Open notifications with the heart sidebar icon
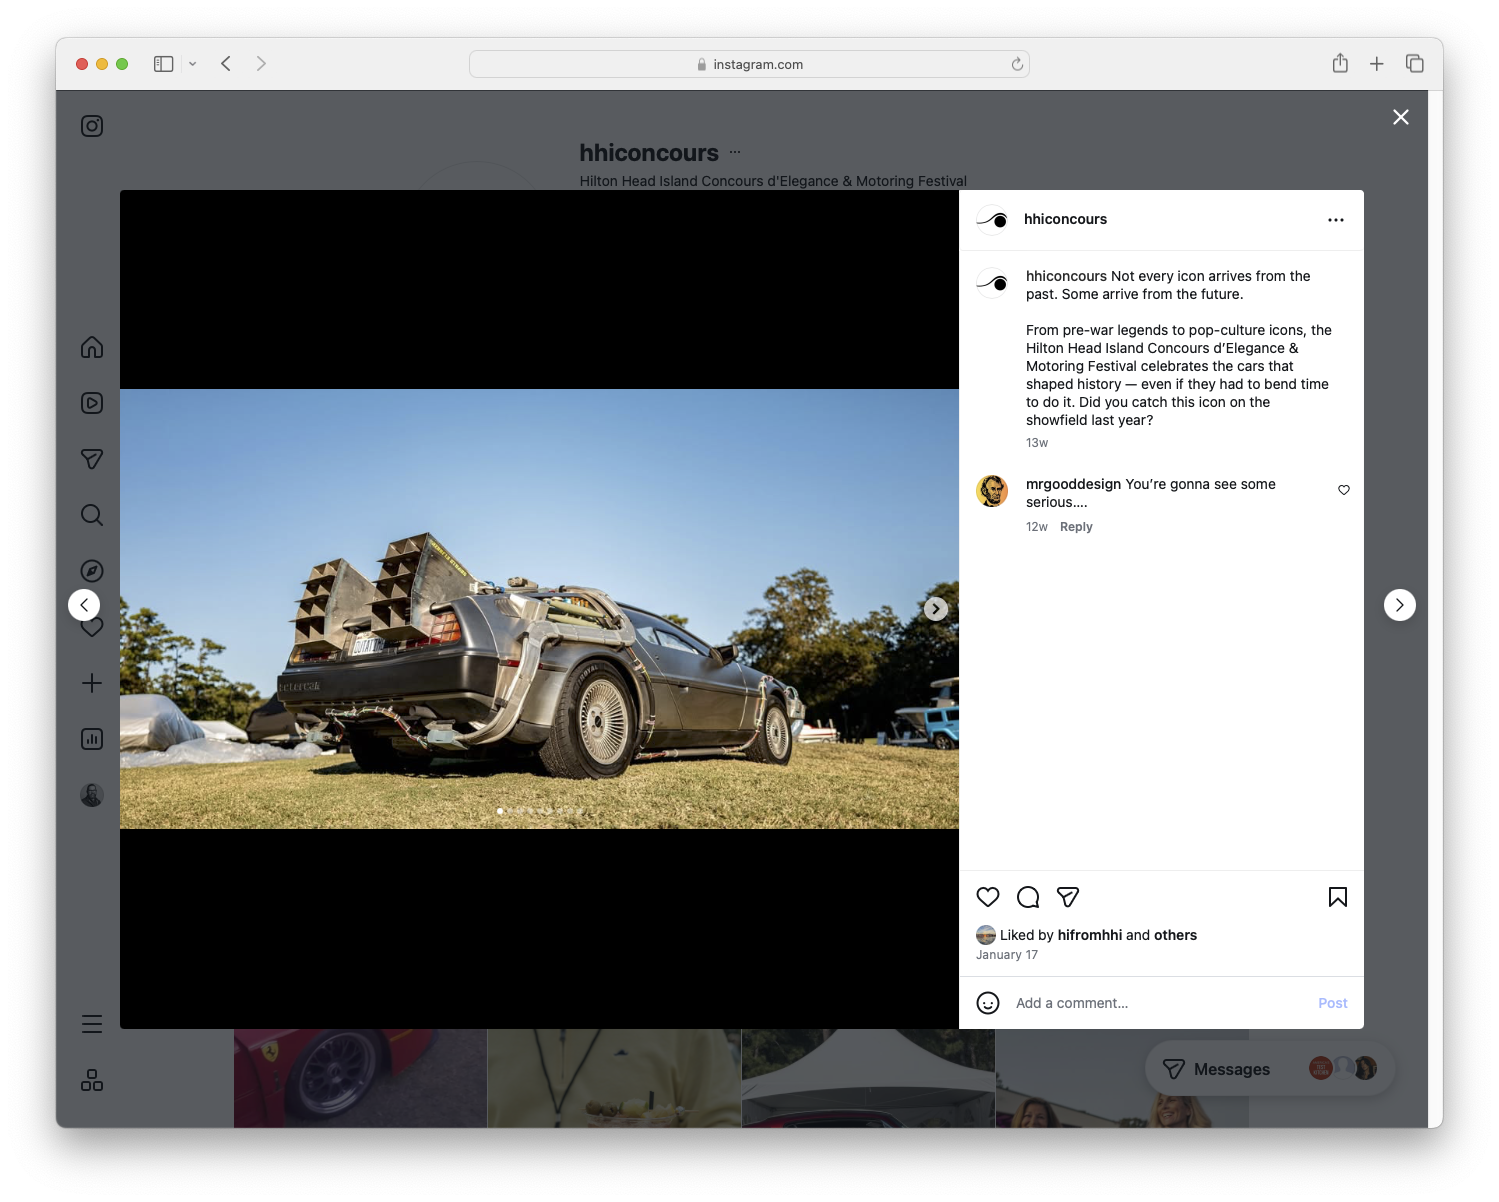The width and height of the screenshot is (1499, 1202). click(92, 627)
